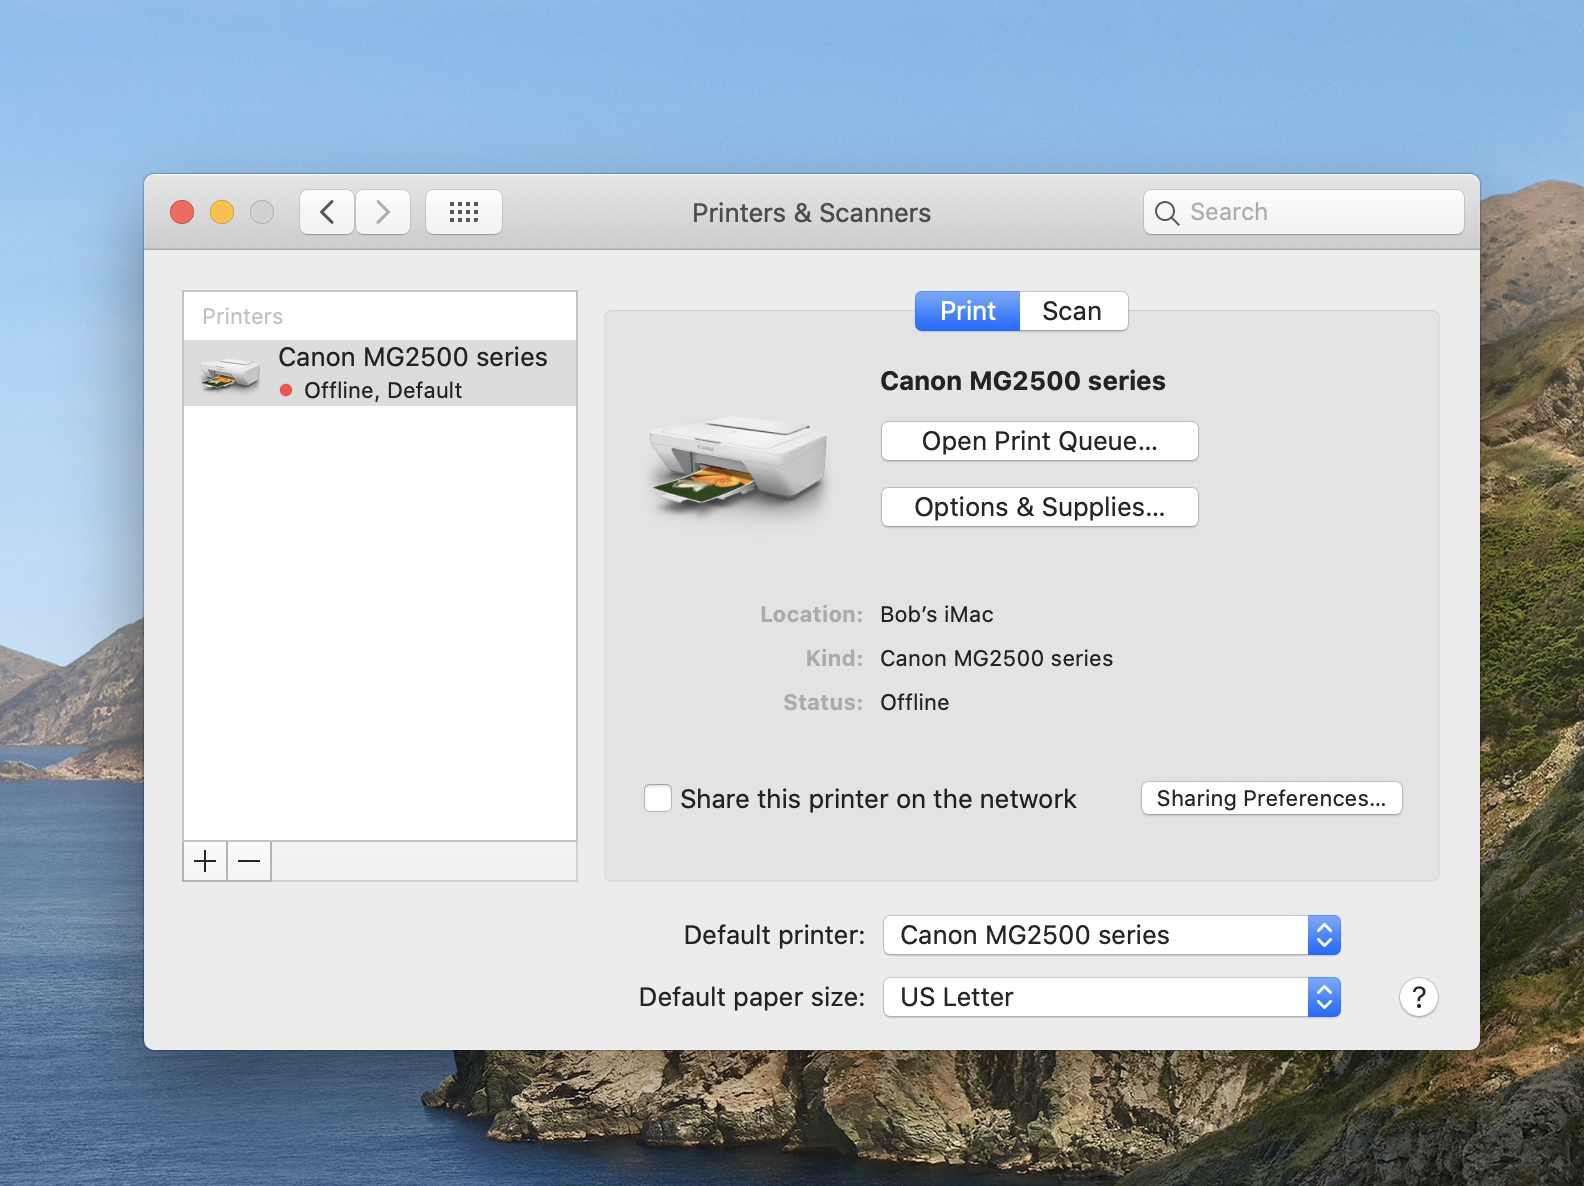
Task: Minimize the window with the yellow button
Action: coord(222,212)
